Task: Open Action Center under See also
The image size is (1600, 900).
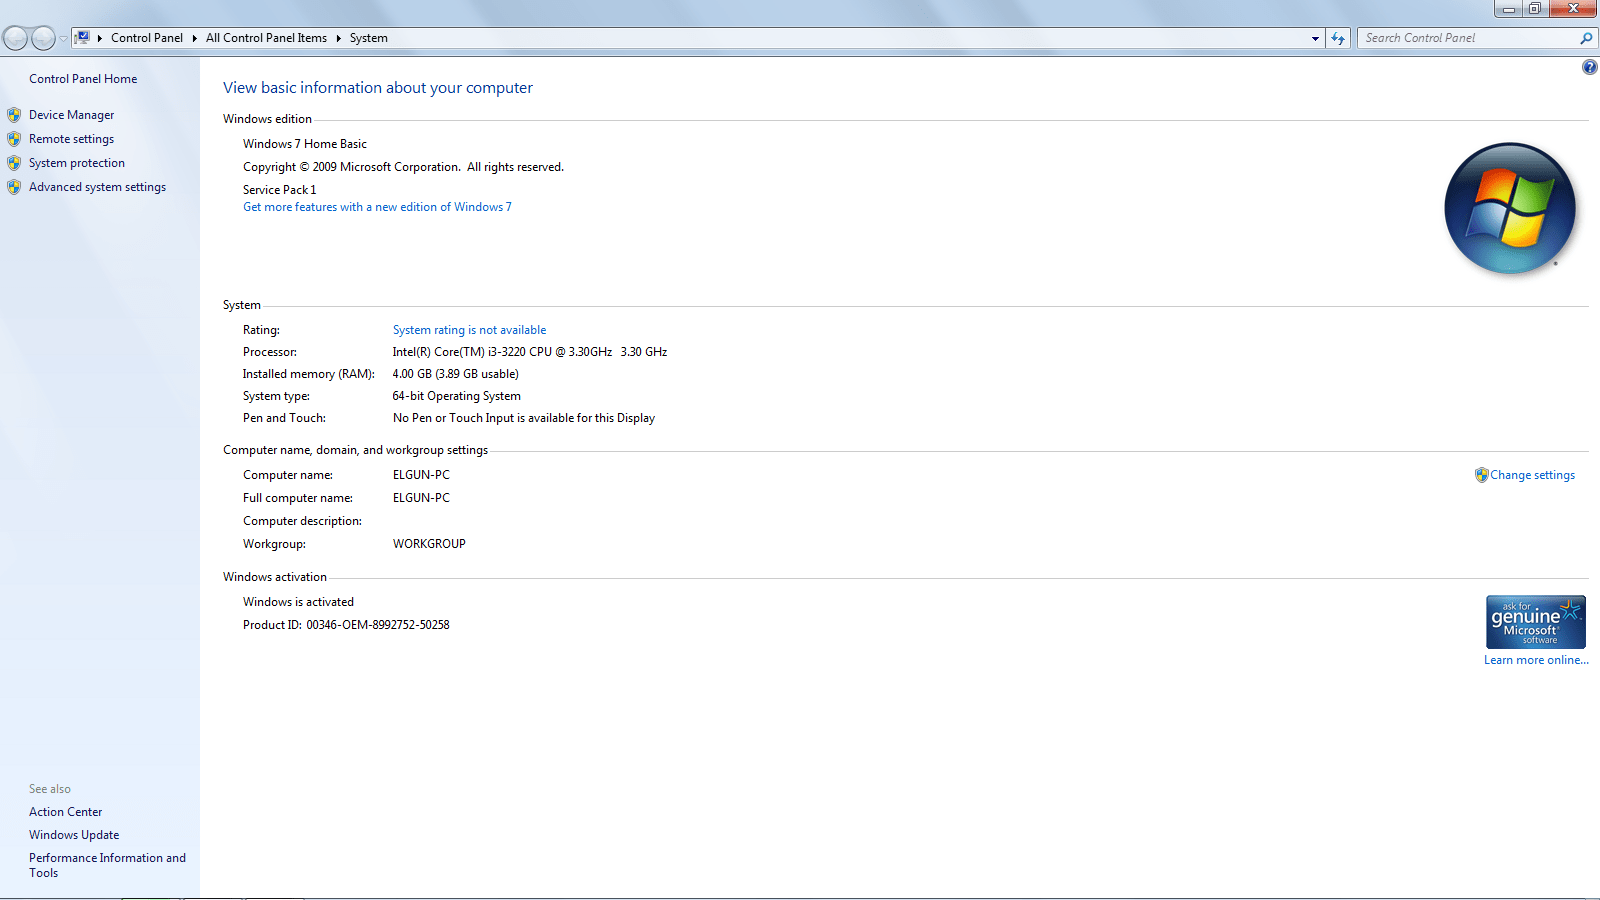Action: tap(65, 812)
